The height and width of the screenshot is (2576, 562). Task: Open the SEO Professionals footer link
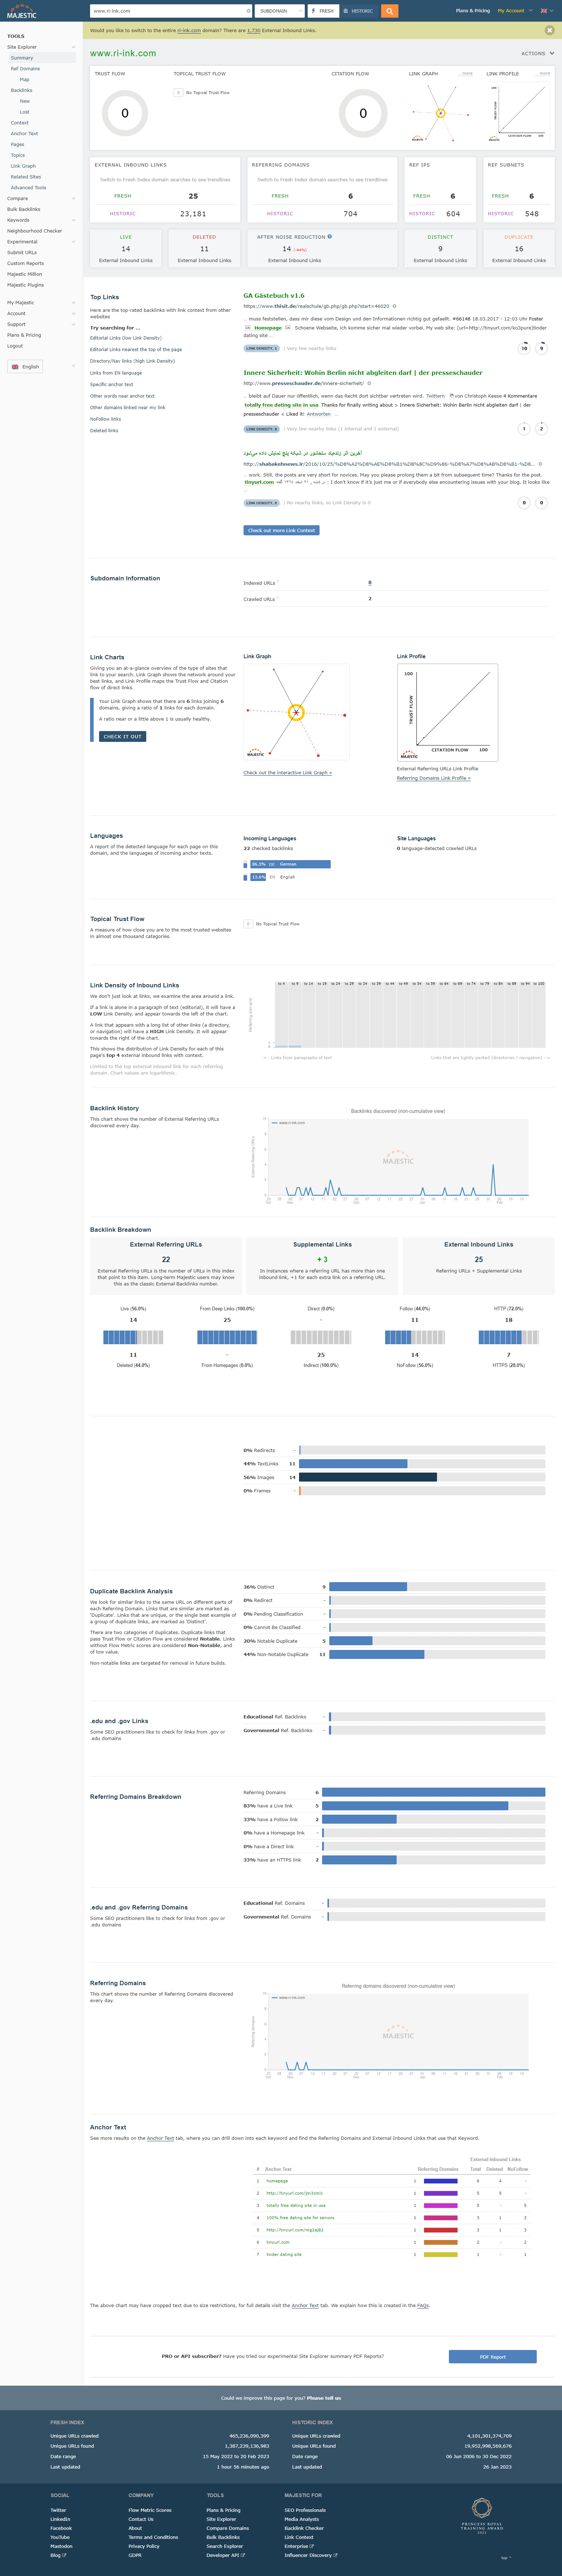[305, 2510]
